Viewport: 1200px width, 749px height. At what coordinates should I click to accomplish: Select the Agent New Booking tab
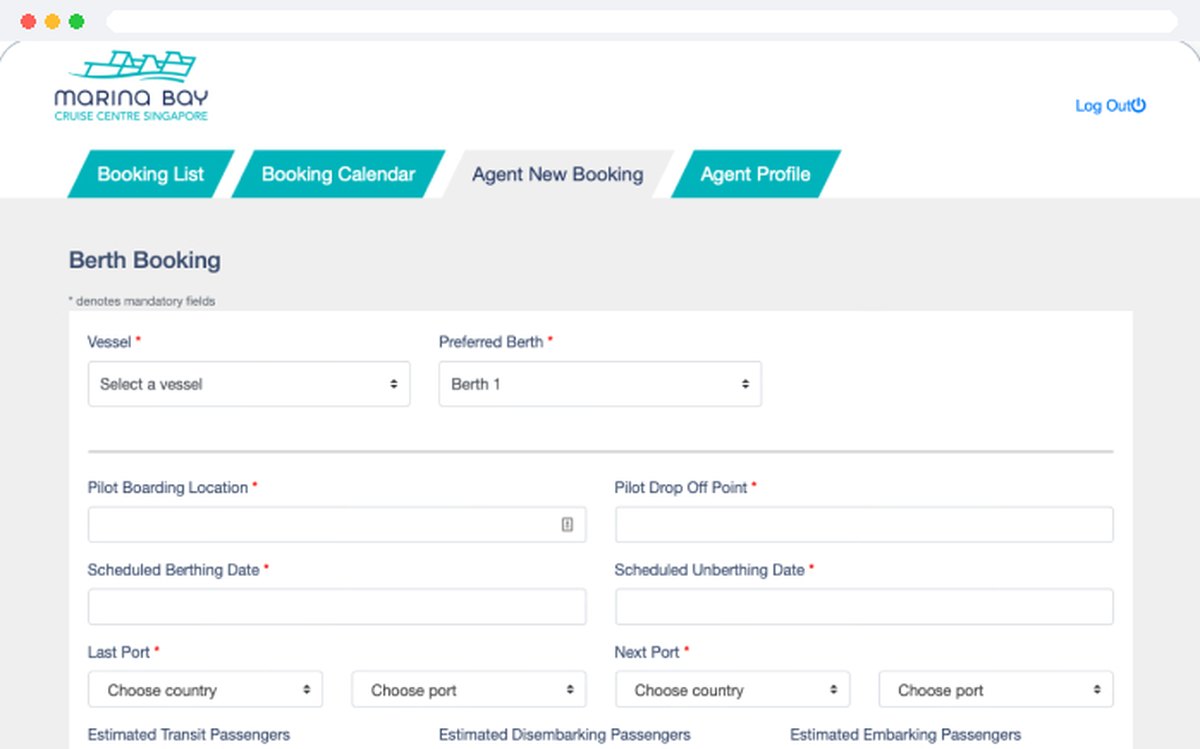(557, 174)
